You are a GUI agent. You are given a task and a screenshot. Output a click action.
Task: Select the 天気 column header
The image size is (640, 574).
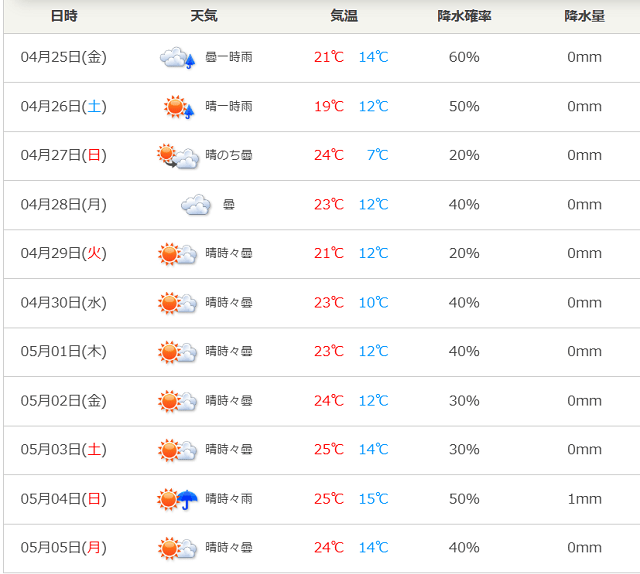pyautogui.click(x=204, y=16)
